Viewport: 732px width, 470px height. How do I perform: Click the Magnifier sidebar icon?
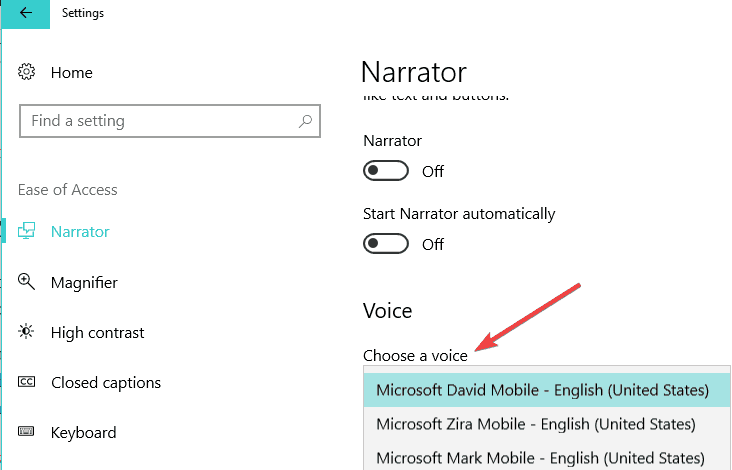click(x=27, y=283)
